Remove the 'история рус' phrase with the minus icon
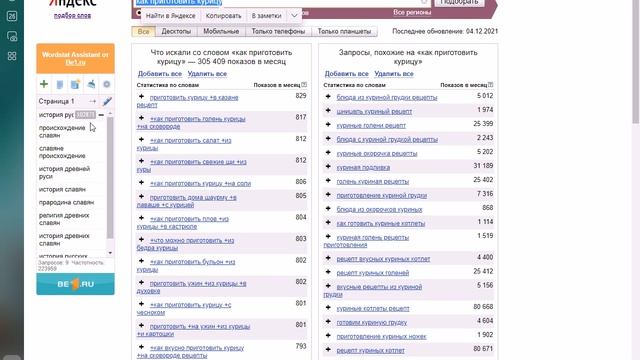 pyautogui.click(x=101, y=115)
